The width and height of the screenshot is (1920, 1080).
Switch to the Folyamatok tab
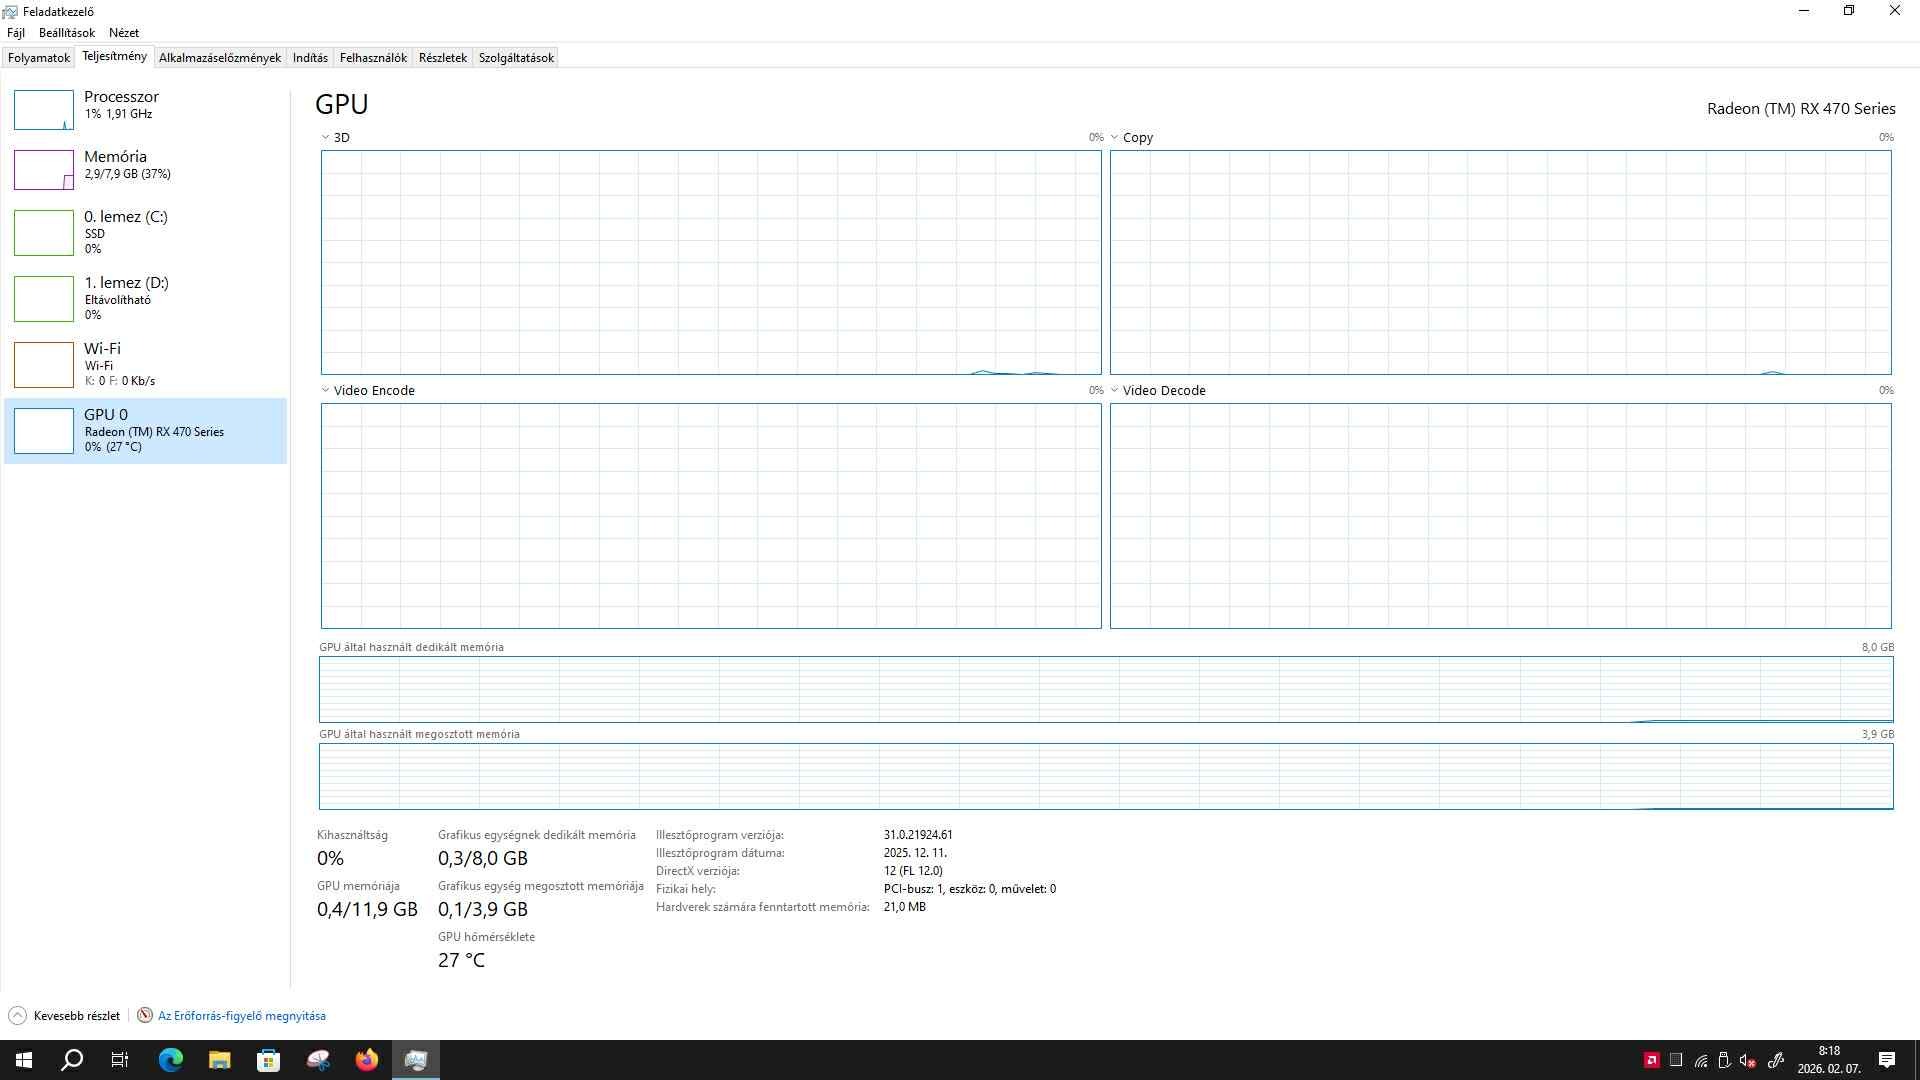coord(39,57)
